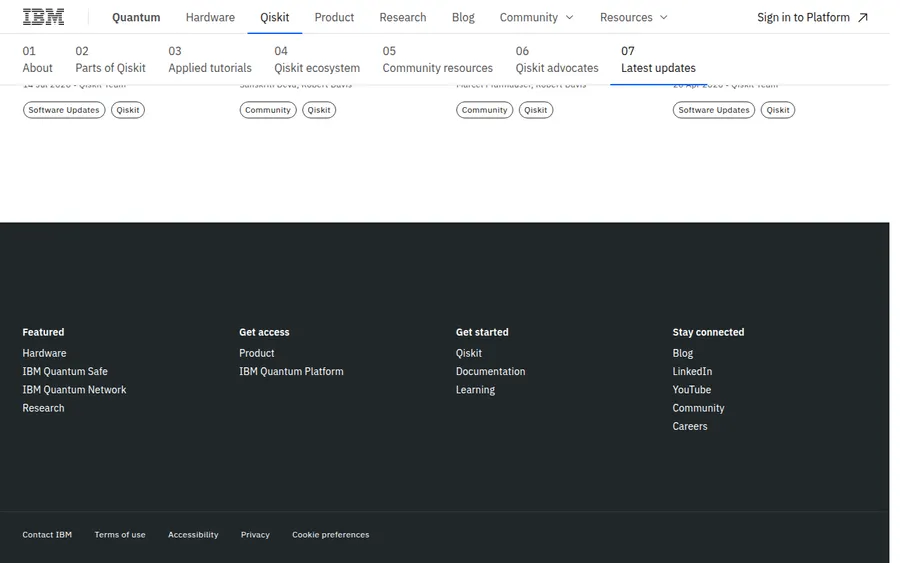900x563 pixels.
Task: Open Learning footer link
Action: click(x=475, y=390)
